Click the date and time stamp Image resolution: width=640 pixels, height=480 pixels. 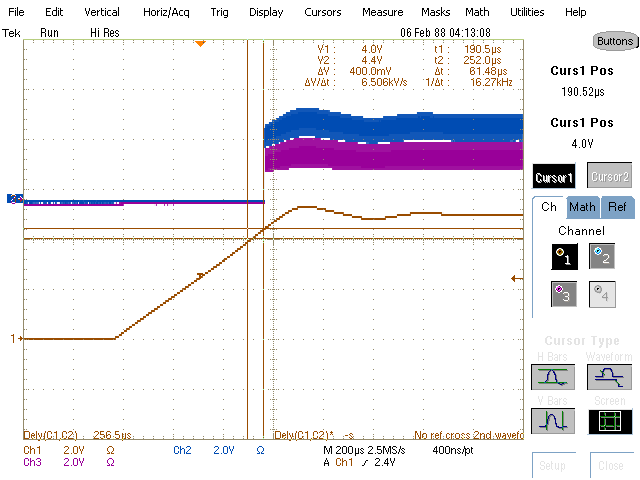coord(445,33)
